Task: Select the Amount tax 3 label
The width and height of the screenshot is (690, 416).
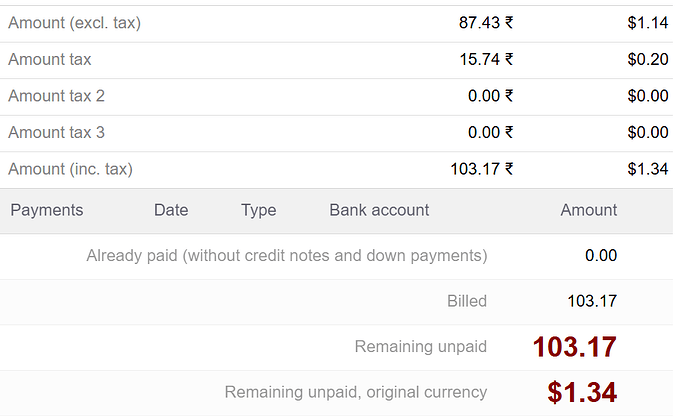Action: (56, 132)
